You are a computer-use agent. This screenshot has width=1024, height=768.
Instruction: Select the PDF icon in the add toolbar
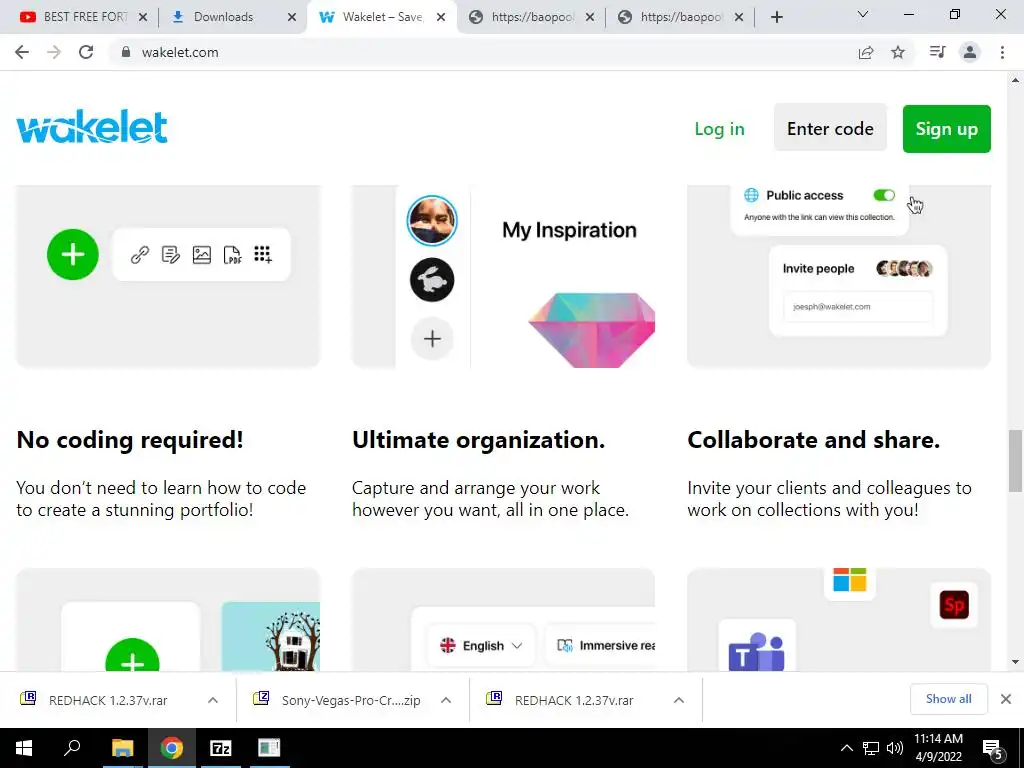tap(232, 255)
